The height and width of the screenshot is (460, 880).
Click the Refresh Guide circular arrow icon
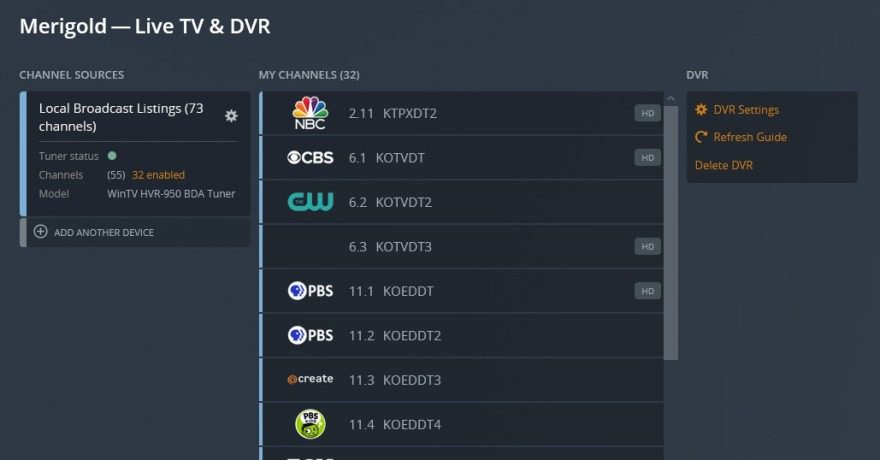pos(701,137)
